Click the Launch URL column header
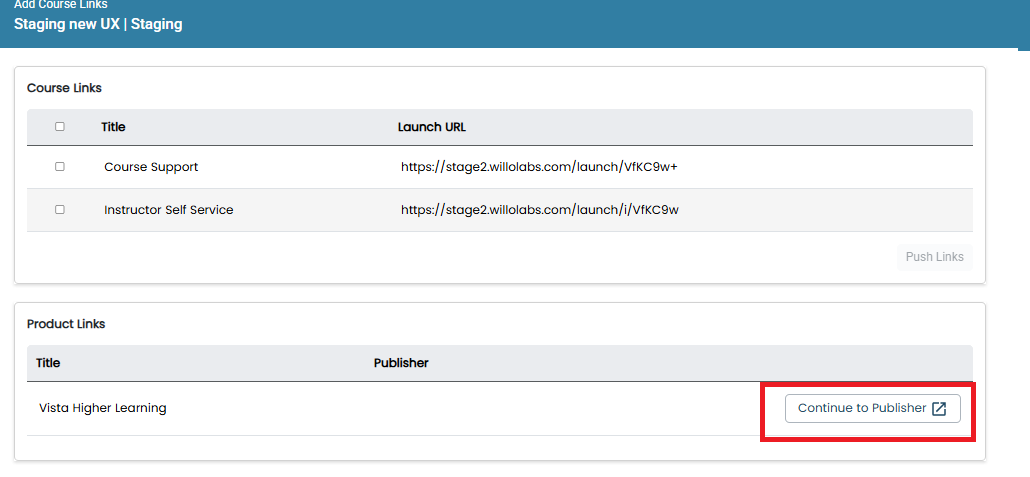1030x477 pixels. click(x=432, y=127)
